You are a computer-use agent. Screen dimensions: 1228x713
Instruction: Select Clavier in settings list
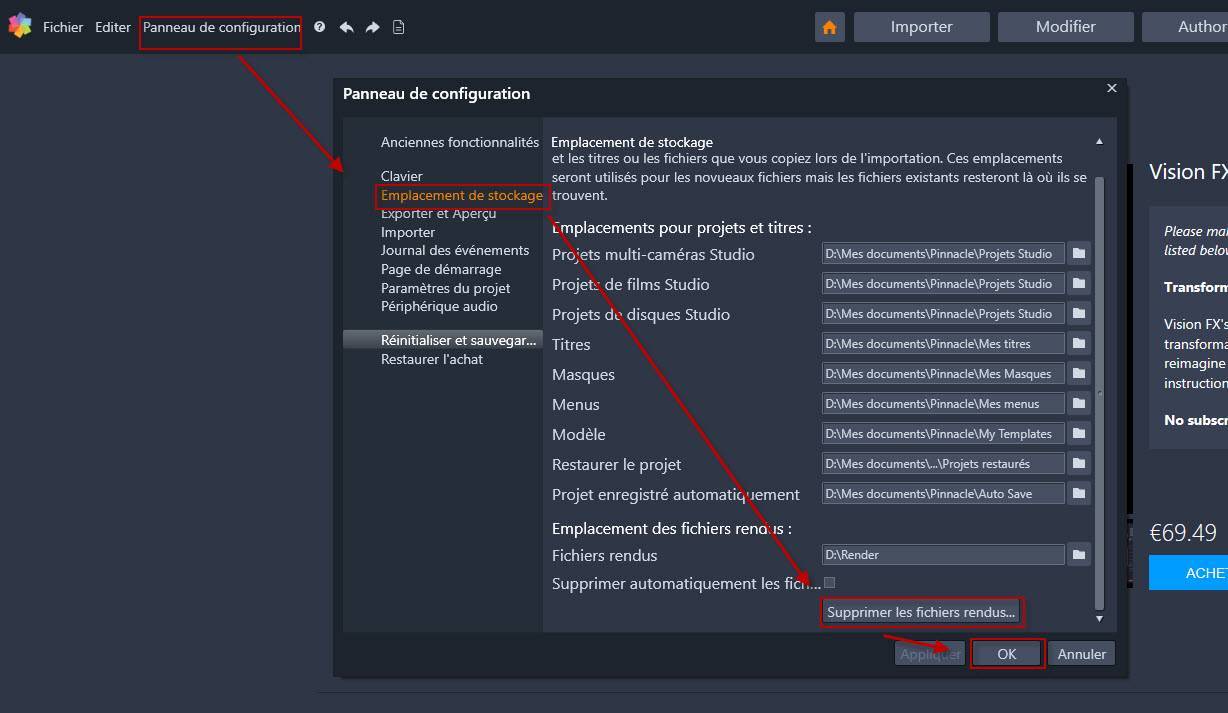tap(402, 176)
